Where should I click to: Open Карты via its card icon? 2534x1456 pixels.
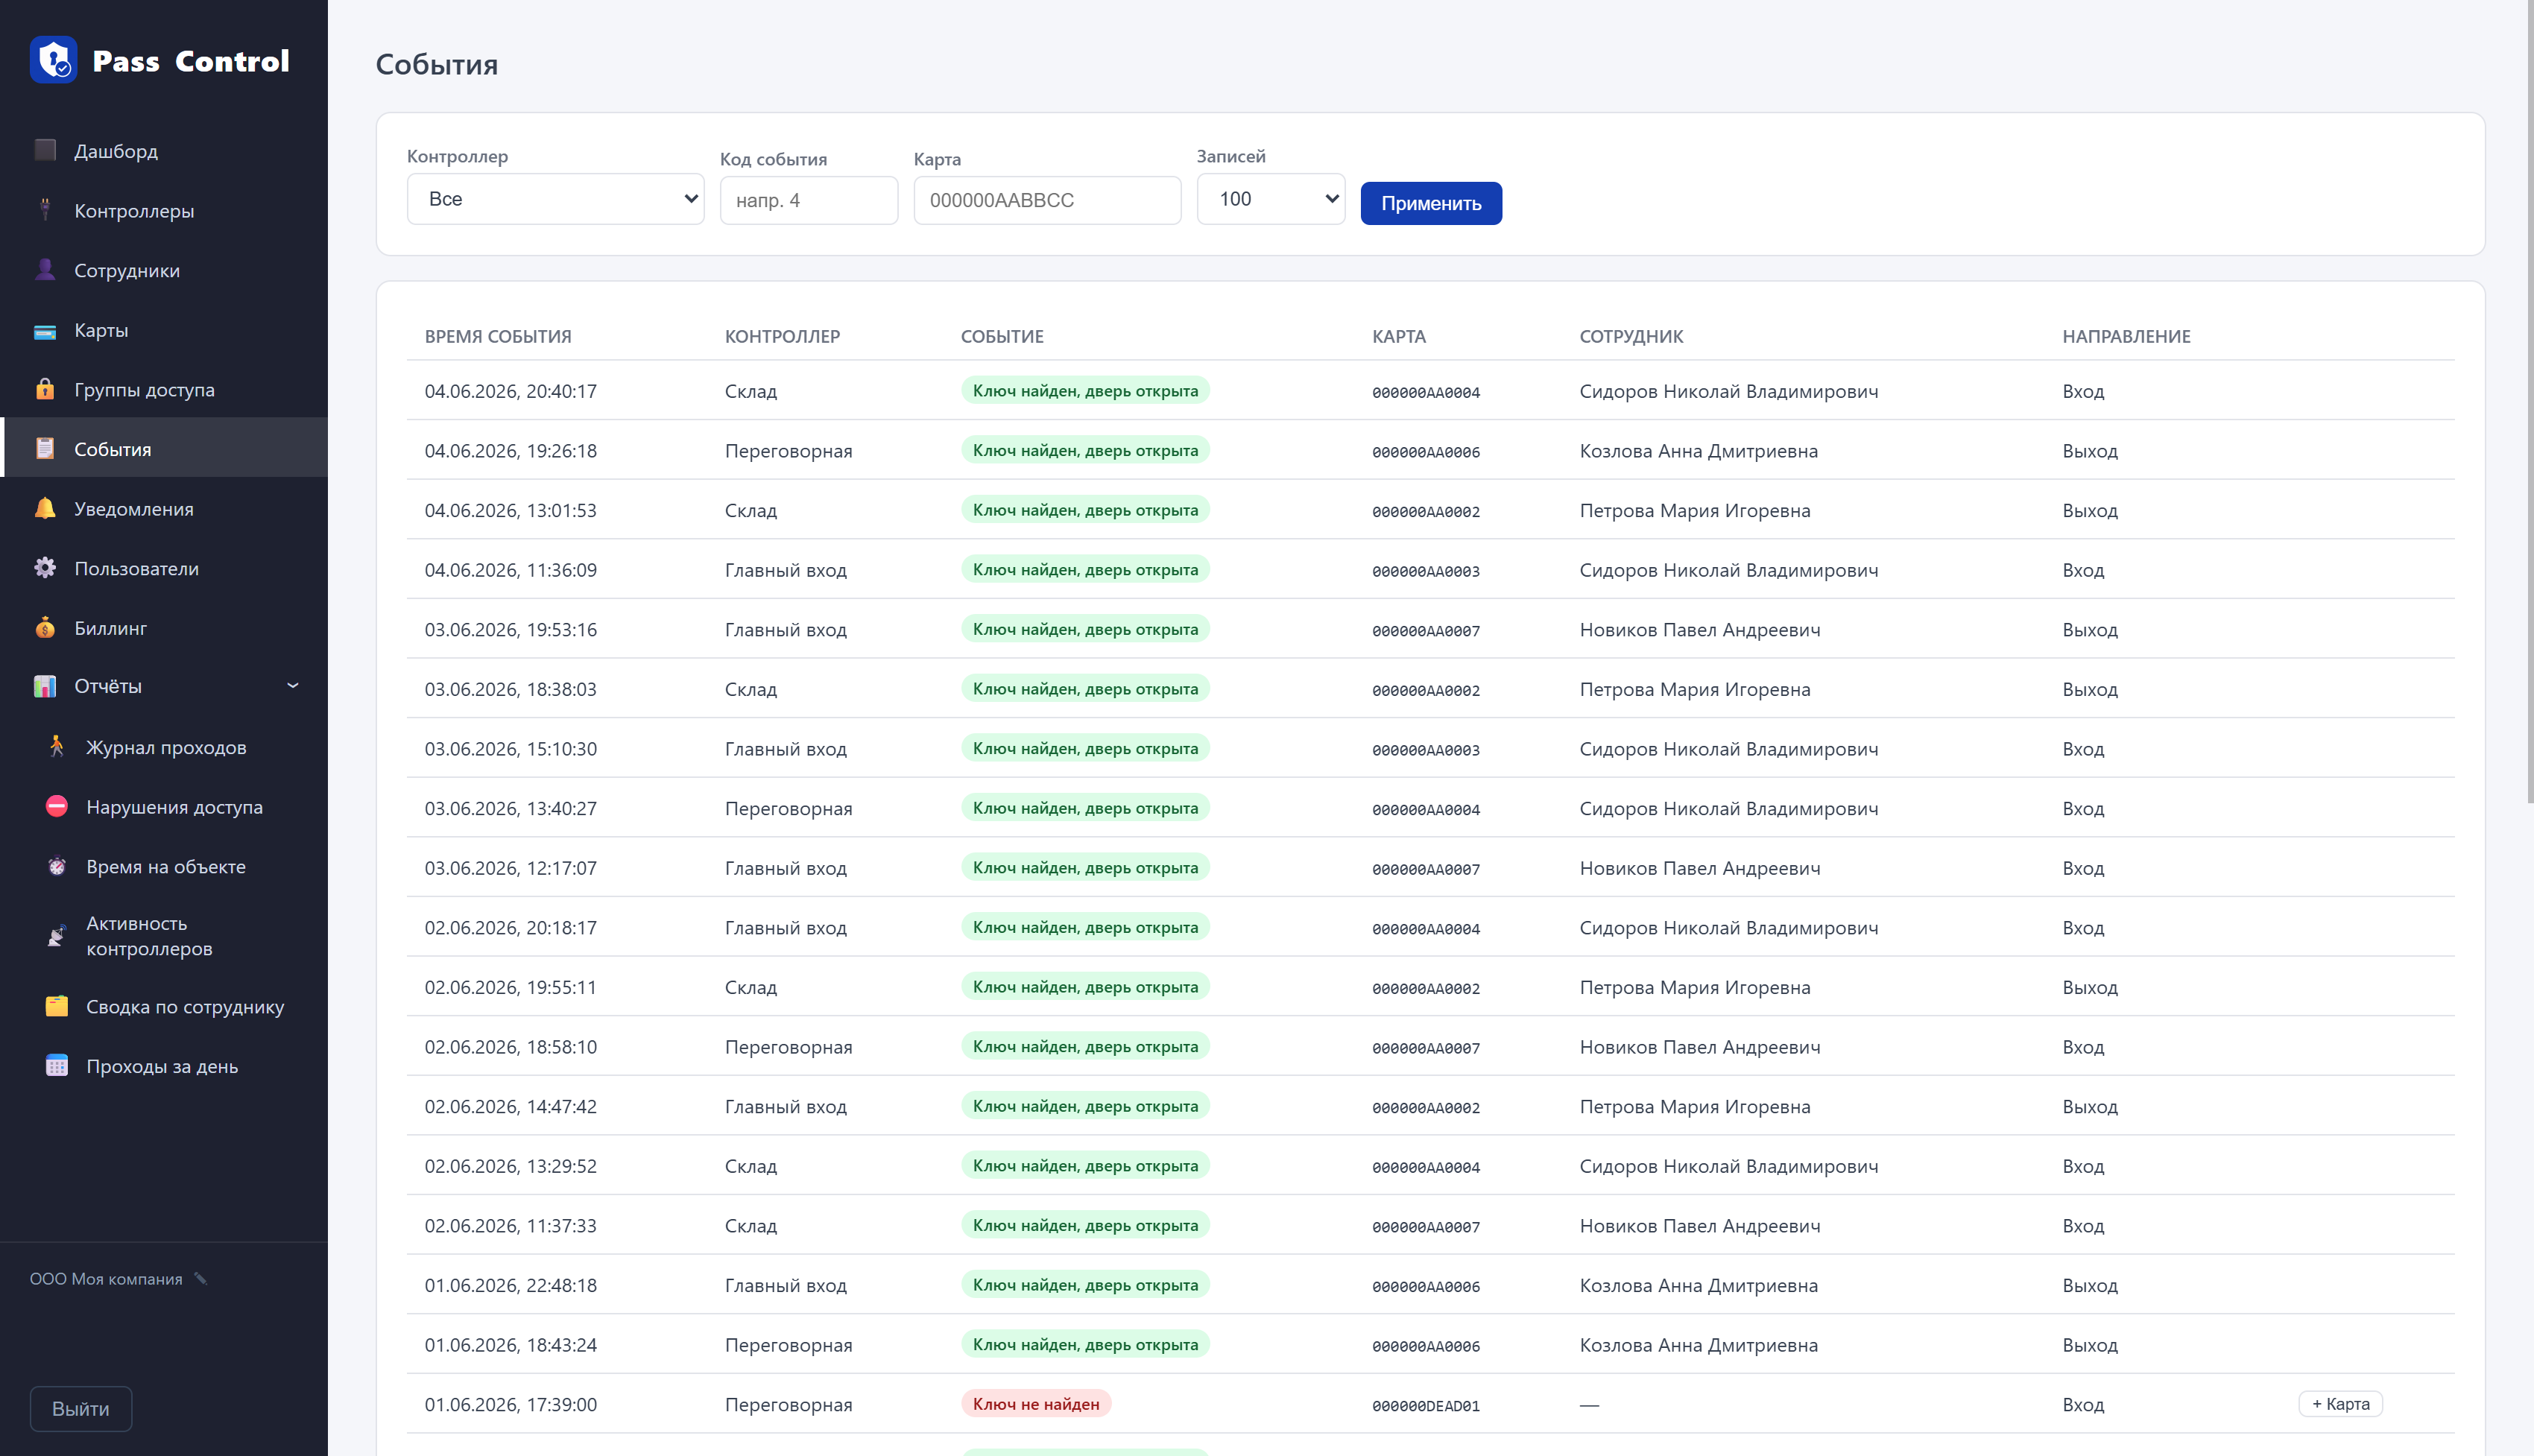[x=45, y=330]
